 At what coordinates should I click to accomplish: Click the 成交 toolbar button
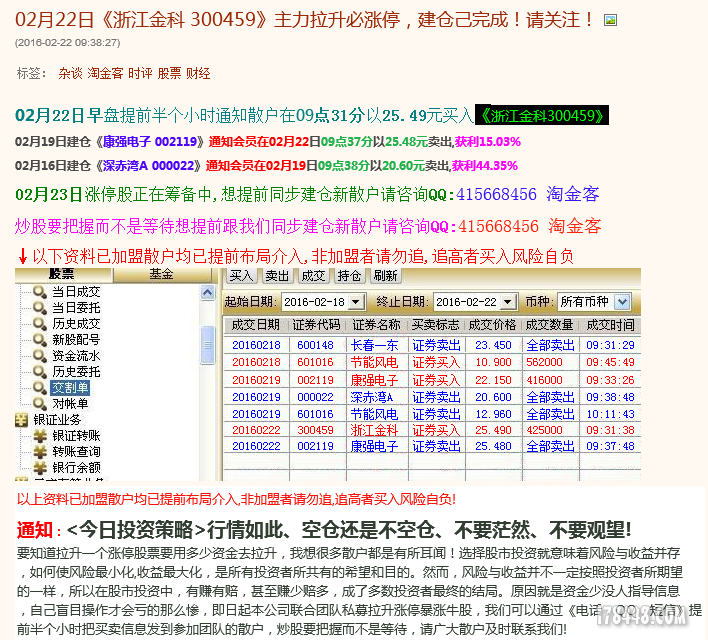pos(313,276)
